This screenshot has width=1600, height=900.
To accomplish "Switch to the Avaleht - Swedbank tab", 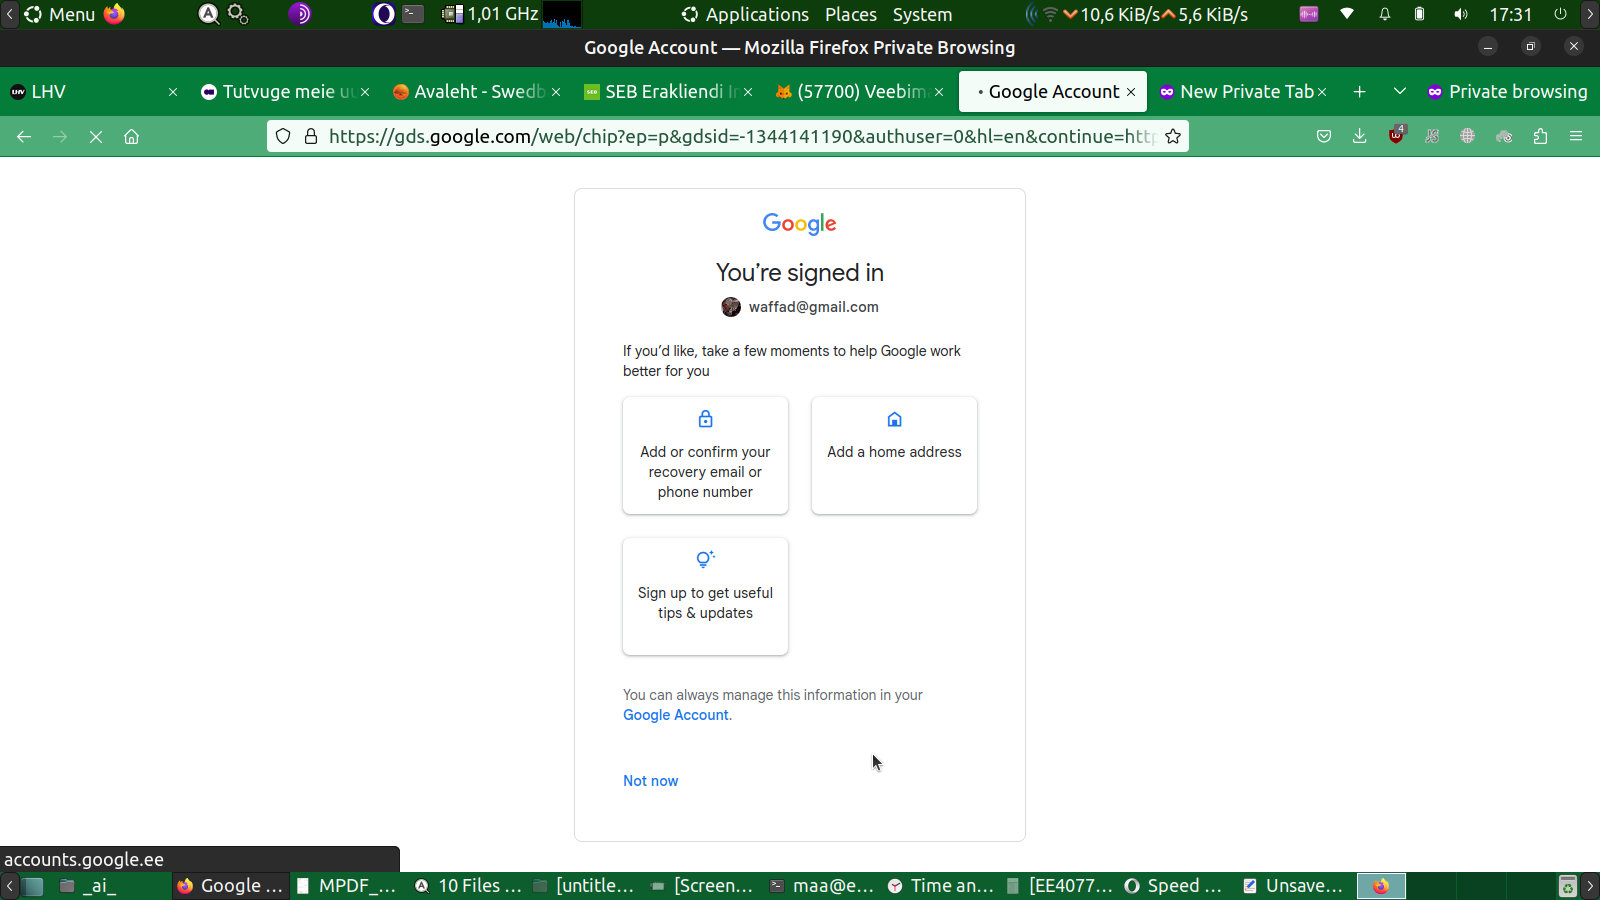I will tap(476, 92).
